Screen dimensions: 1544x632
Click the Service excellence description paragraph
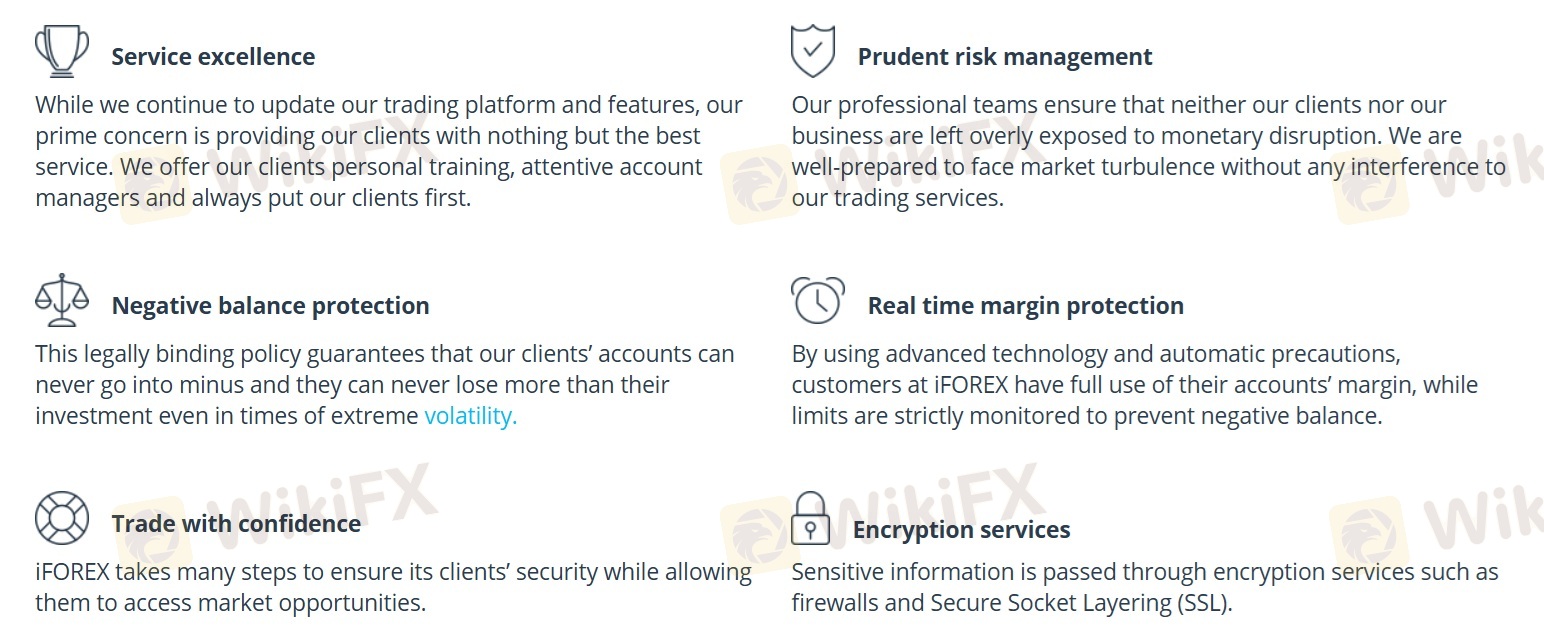coord(388,151)
